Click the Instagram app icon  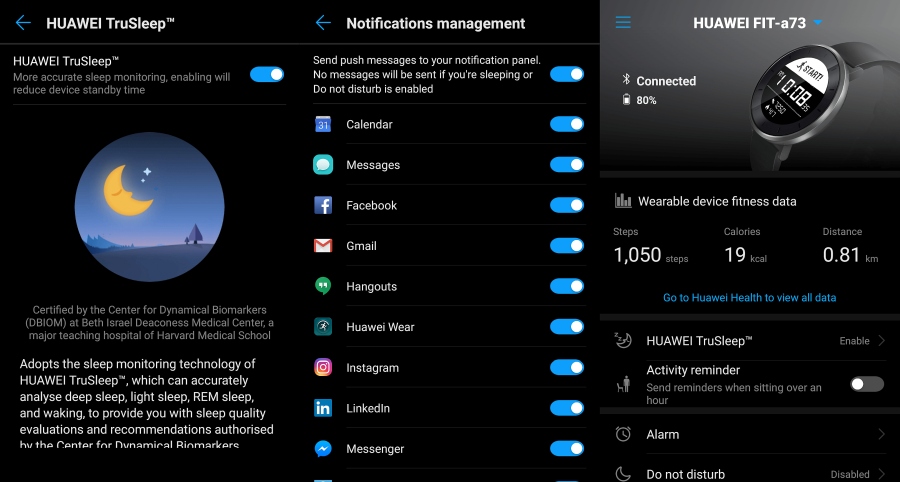[323, 367]
